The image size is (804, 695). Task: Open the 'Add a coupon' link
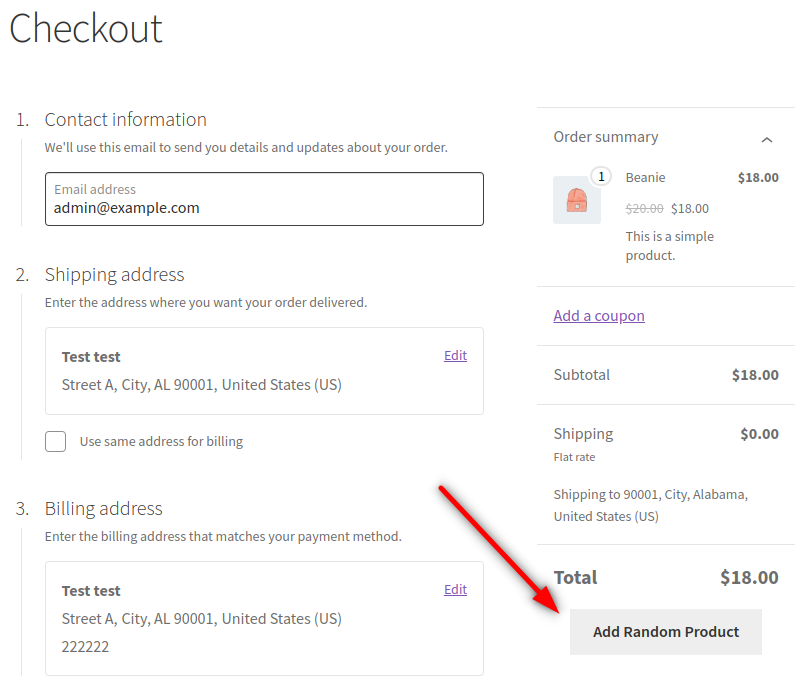click(598, 315)
